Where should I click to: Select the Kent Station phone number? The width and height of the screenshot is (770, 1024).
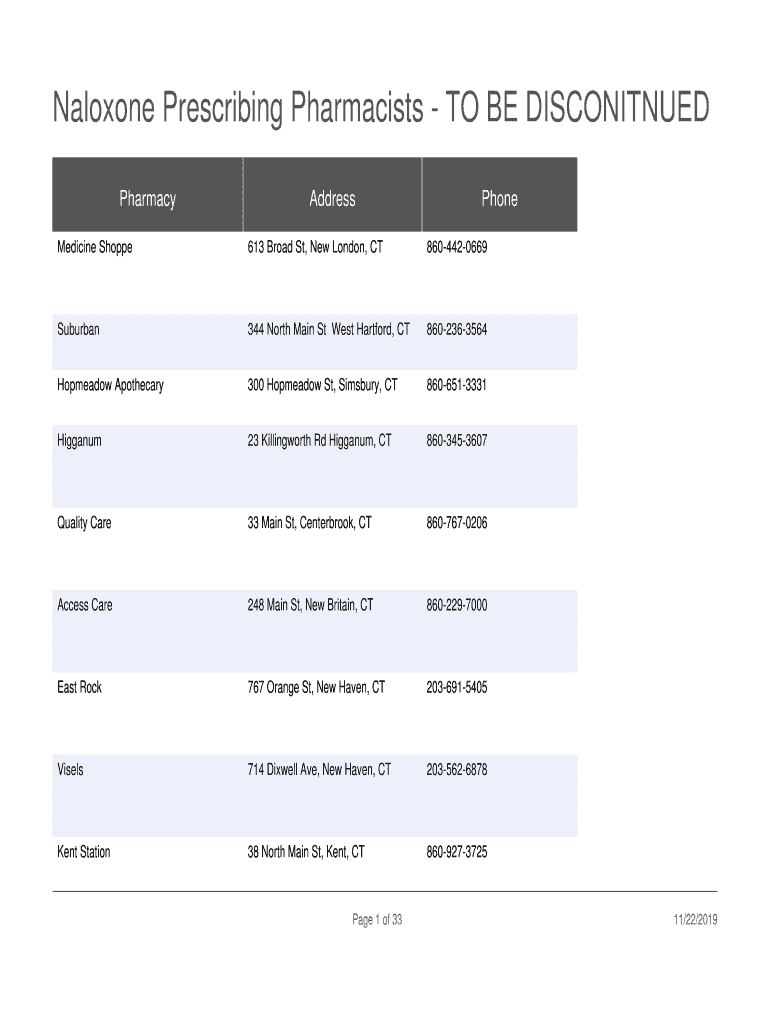[457, 853]
